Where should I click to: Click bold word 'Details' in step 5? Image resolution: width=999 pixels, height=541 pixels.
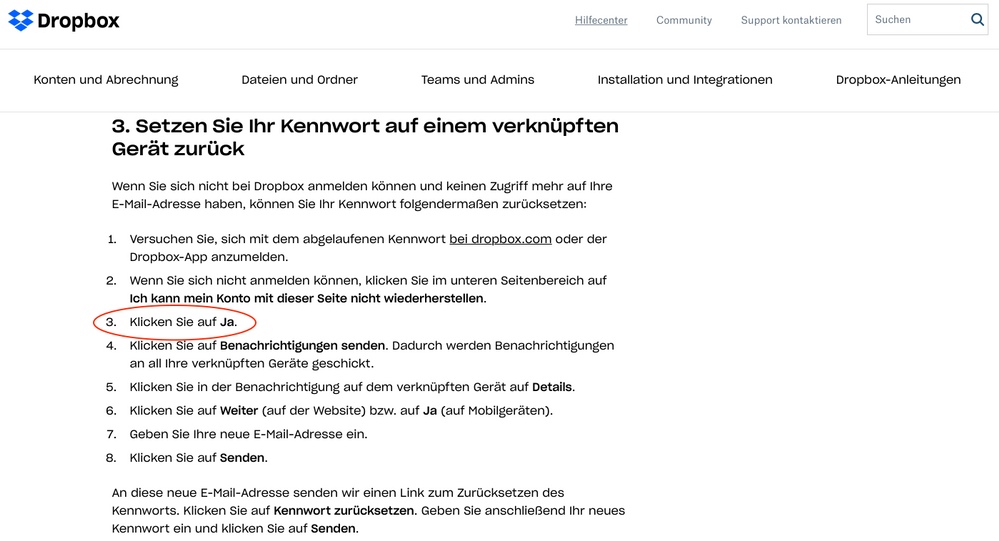pos(552,387)
